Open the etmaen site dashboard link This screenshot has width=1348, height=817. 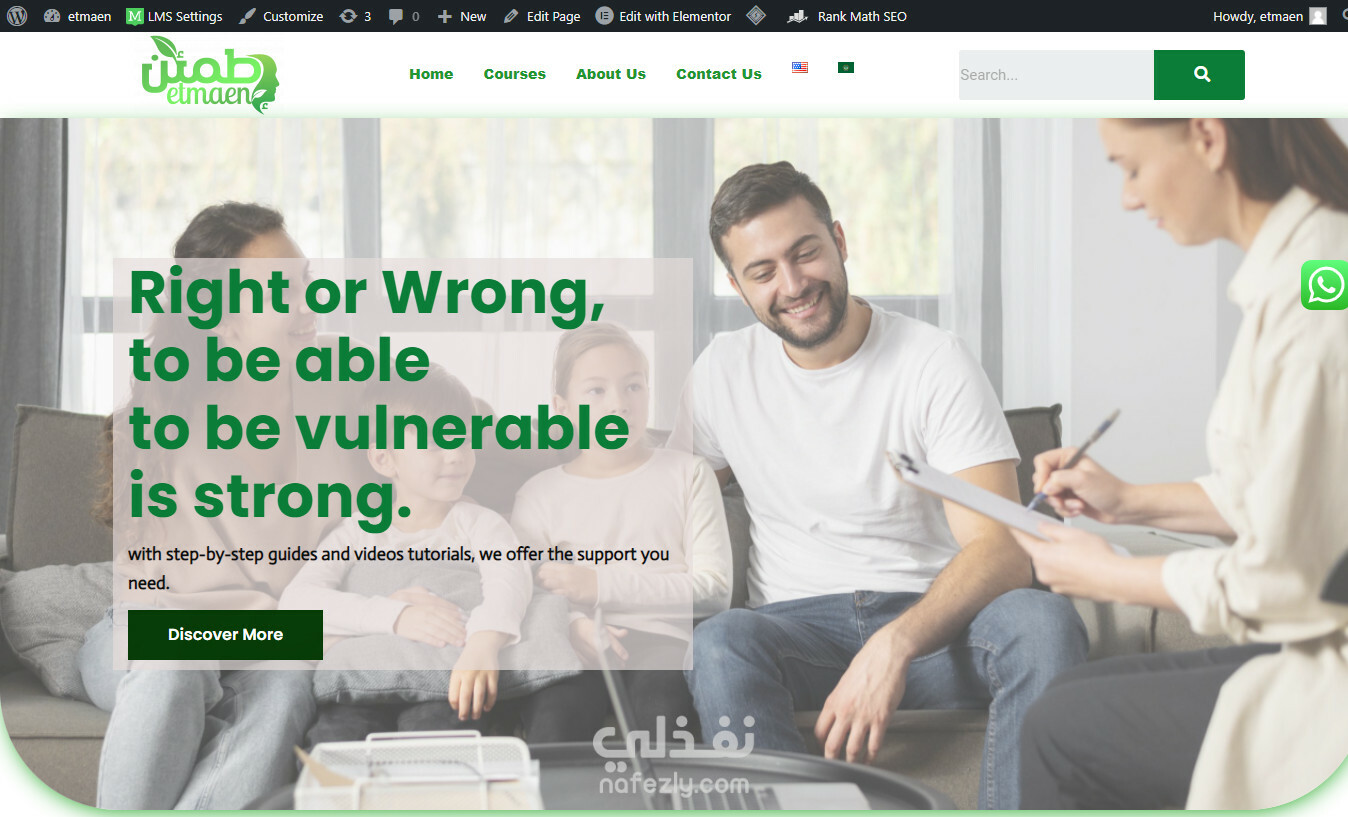point(78,16)
